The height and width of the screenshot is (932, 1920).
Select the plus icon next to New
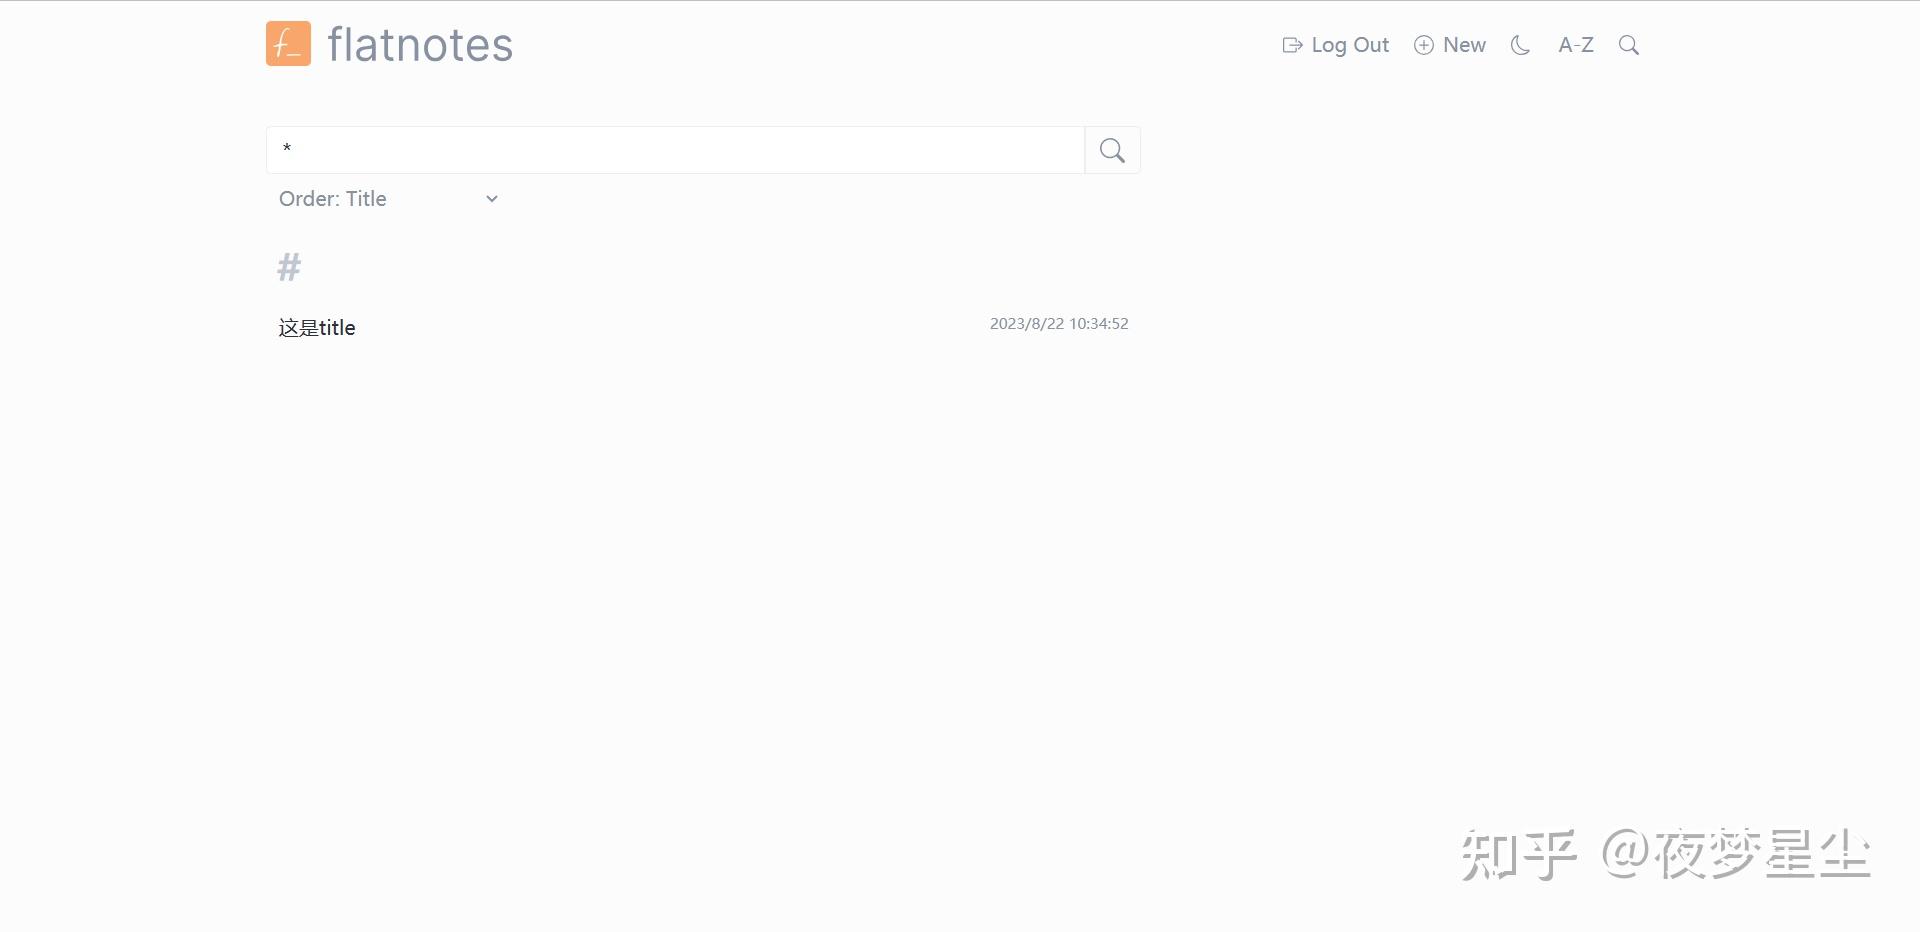coord(1423,45)
